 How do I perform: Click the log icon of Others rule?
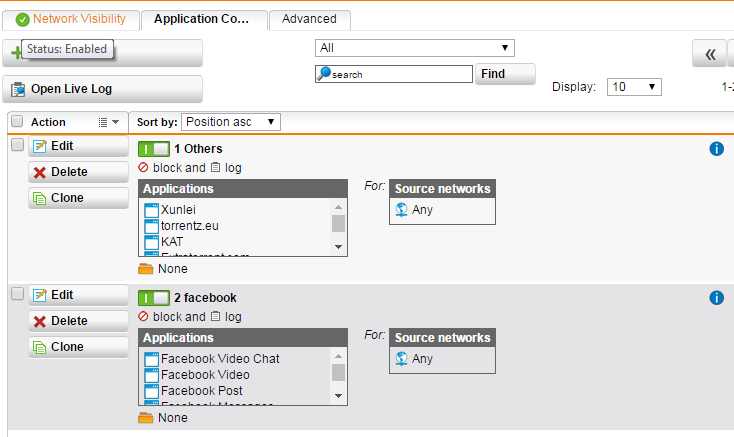click(215, 167)
